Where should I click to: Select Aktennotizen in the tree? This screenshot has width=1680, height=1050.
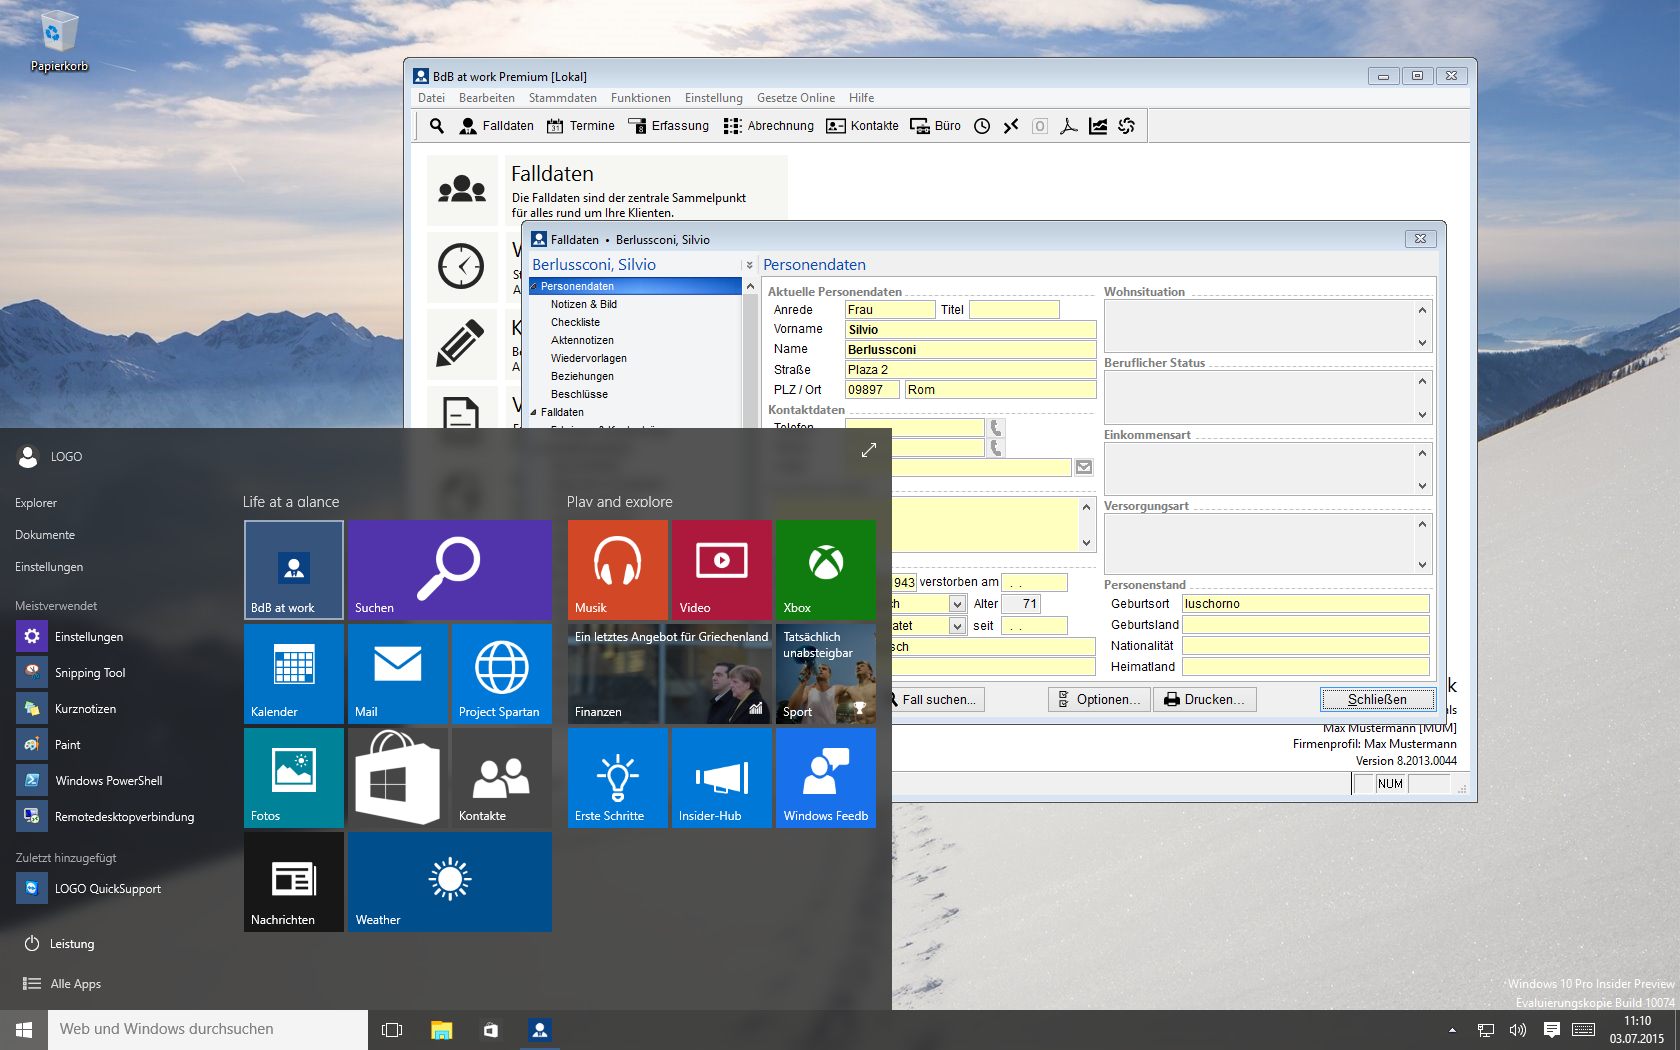tap(582, 340)
